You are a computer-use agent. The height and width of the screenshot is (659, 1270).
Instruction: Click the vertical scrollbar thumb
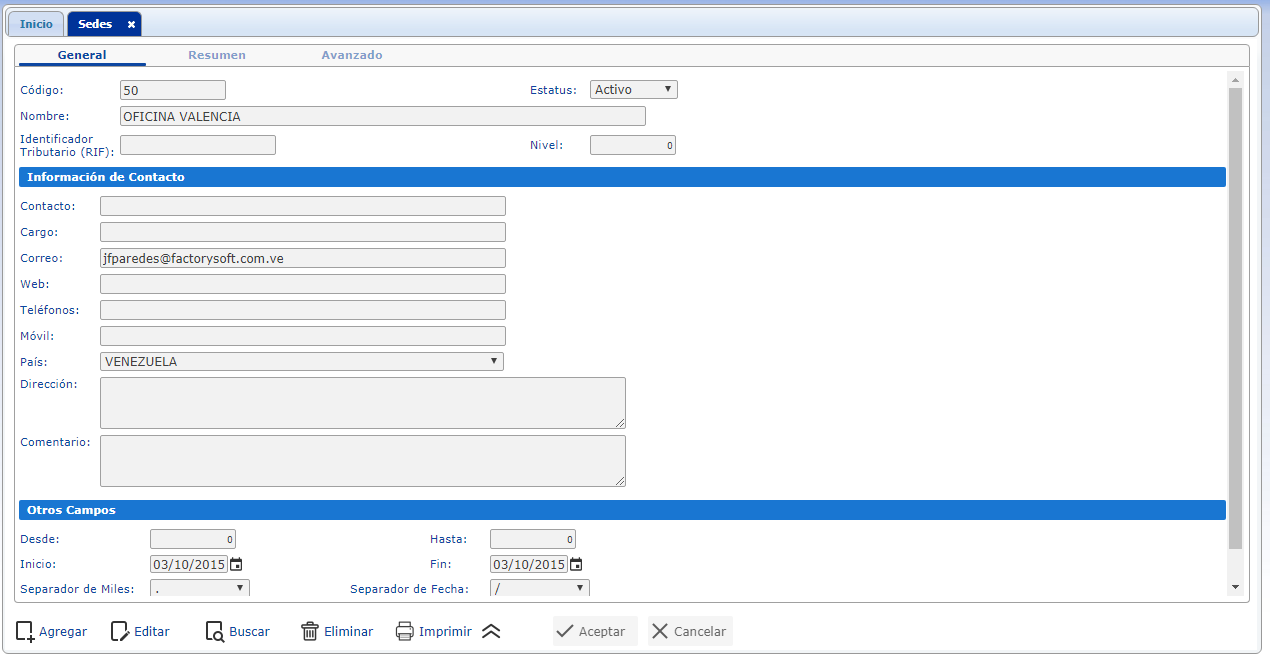pos(1236,318)
